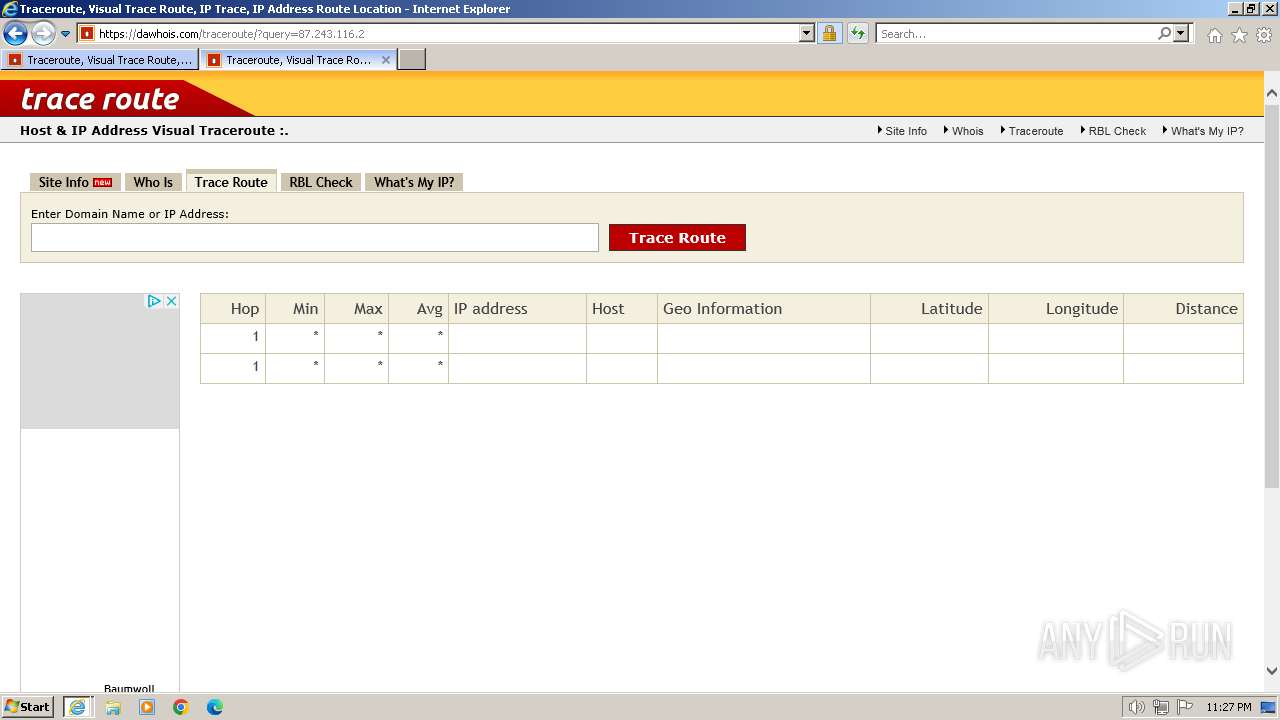Click the browser Forward arrow button

point(43,33)
